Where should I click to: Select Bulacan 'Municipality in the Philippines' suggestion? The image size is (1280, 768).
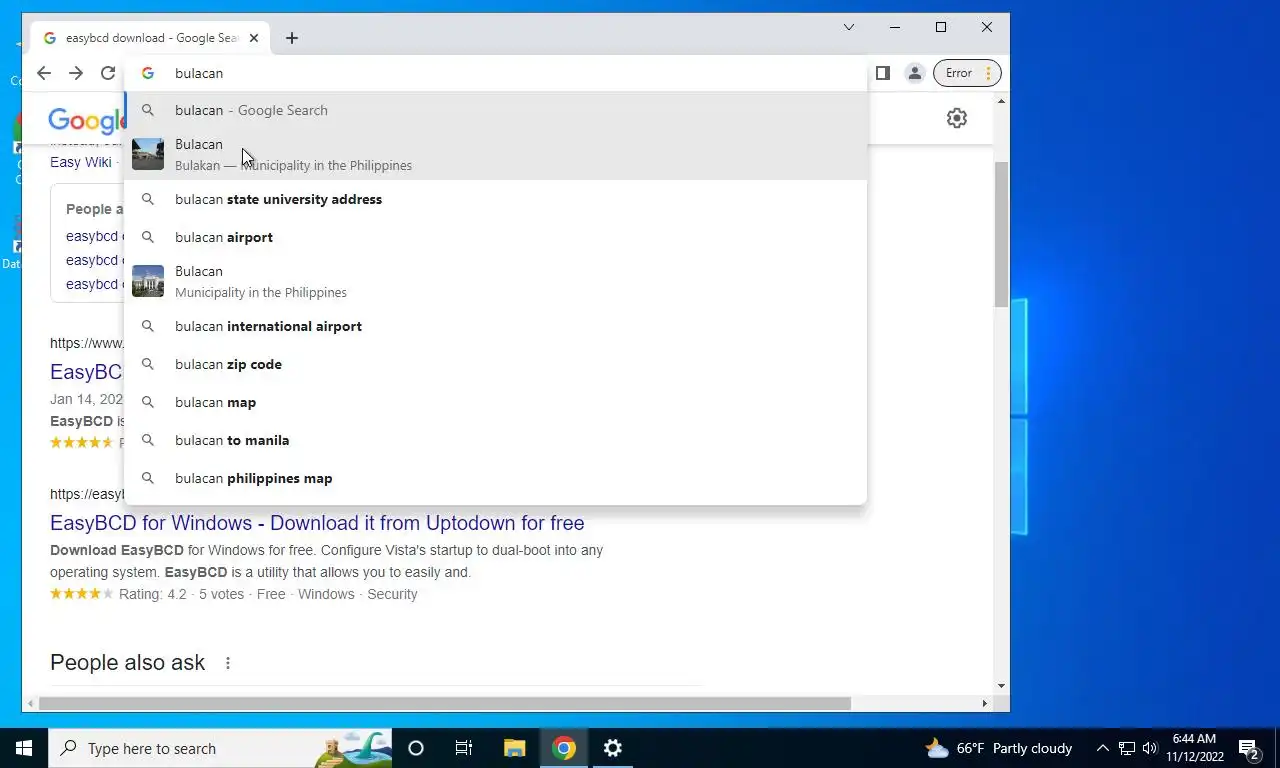point(496,281)
